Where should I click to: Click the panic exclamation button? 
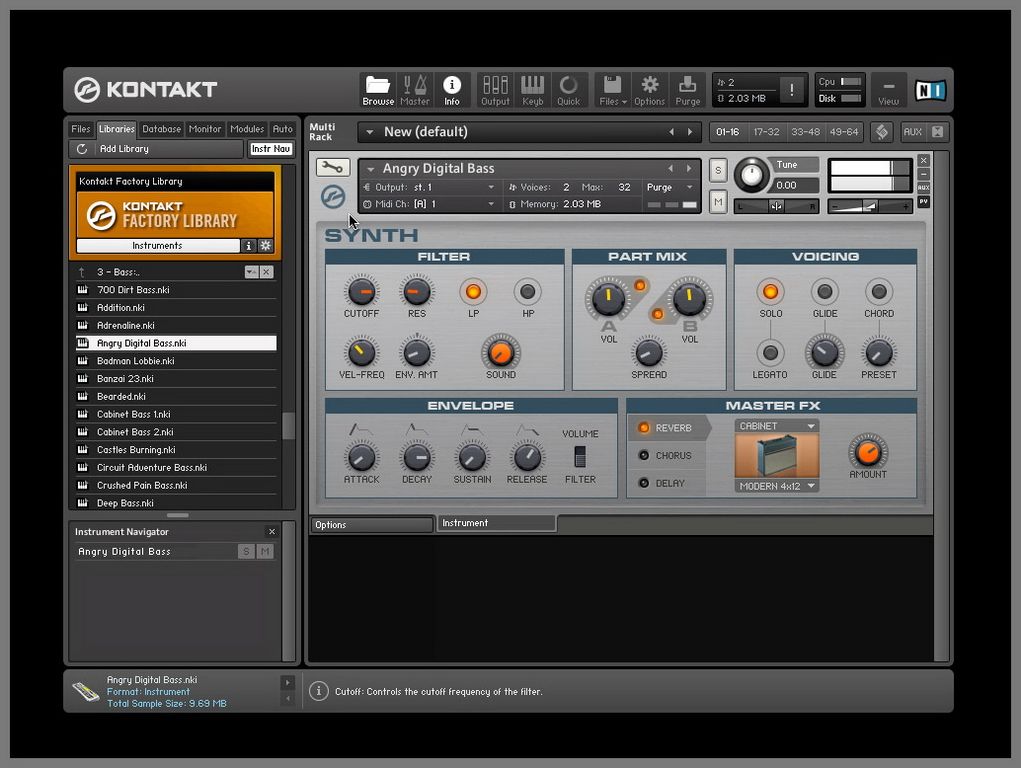(791, 90)
